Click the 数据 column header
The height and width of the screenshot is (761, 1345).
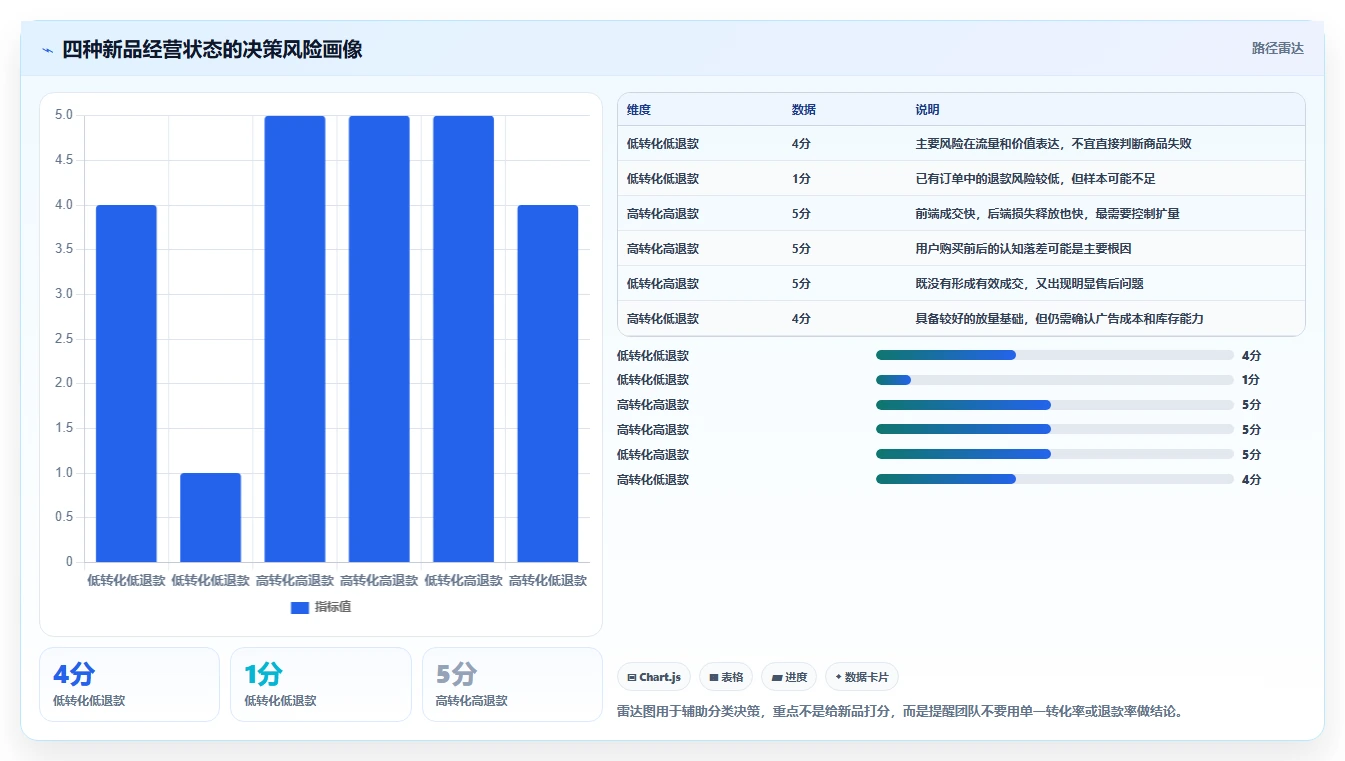[x=804, y=110]
